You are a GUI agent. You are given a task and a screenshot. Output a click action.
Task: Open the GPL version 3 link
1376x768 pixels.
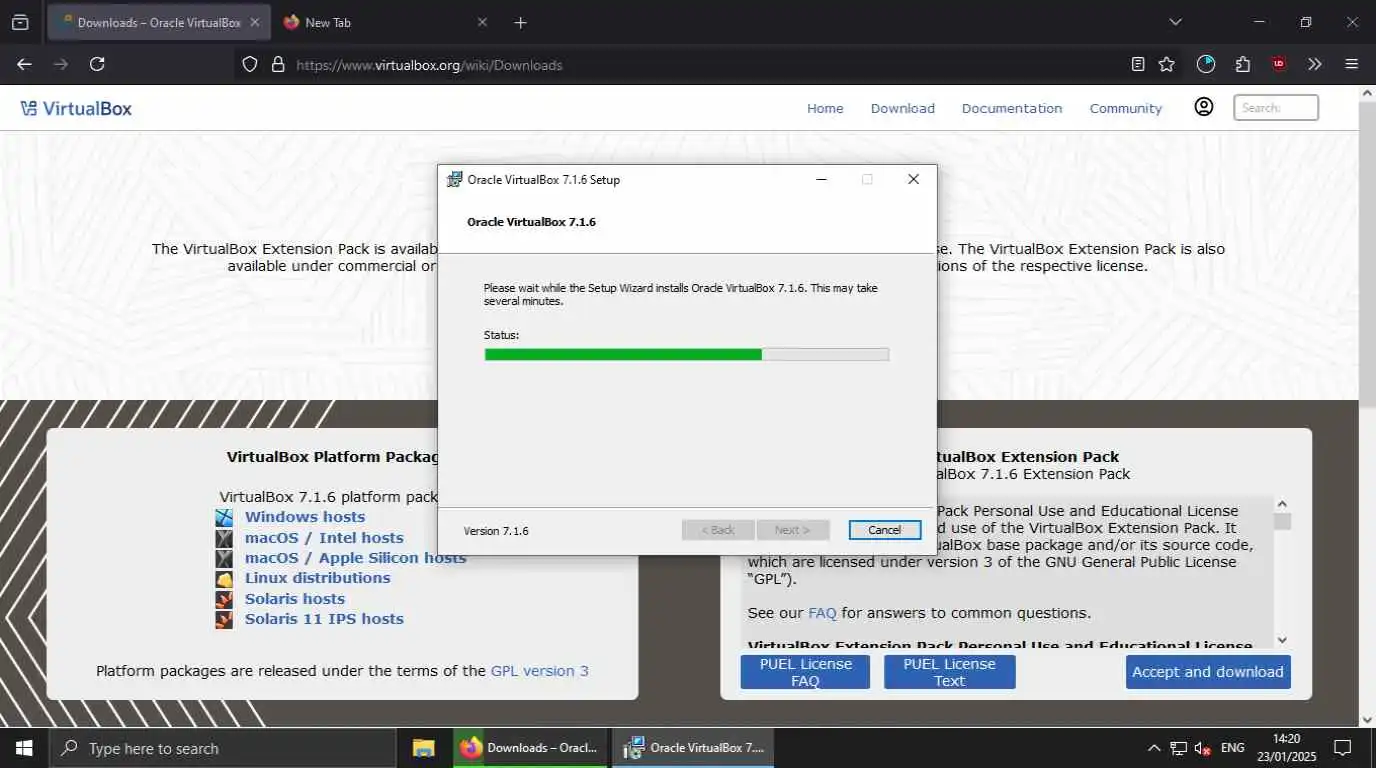click(x=540, y=671)
